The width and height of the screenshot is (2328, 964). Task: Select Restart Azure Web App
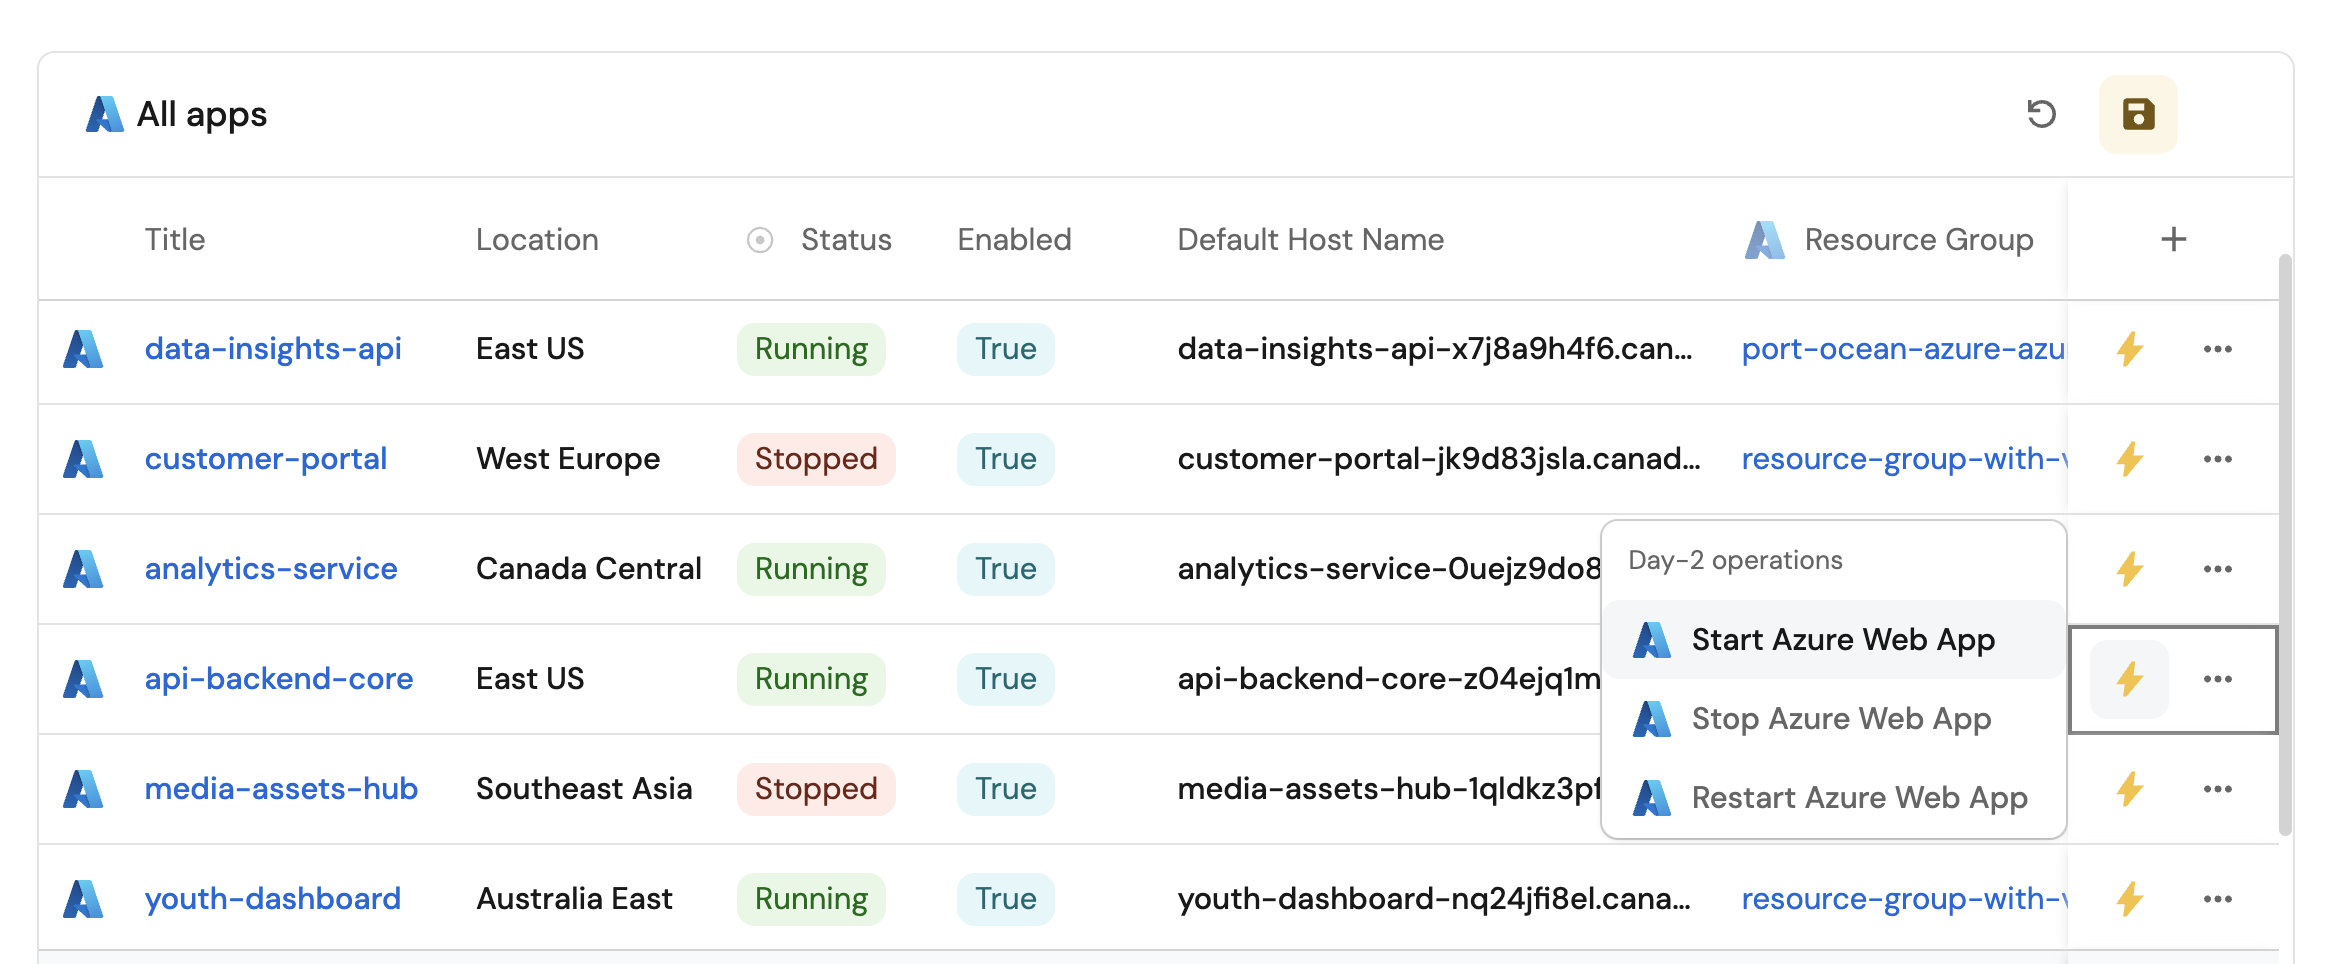pyautogui.click(x=1858, y=798)
